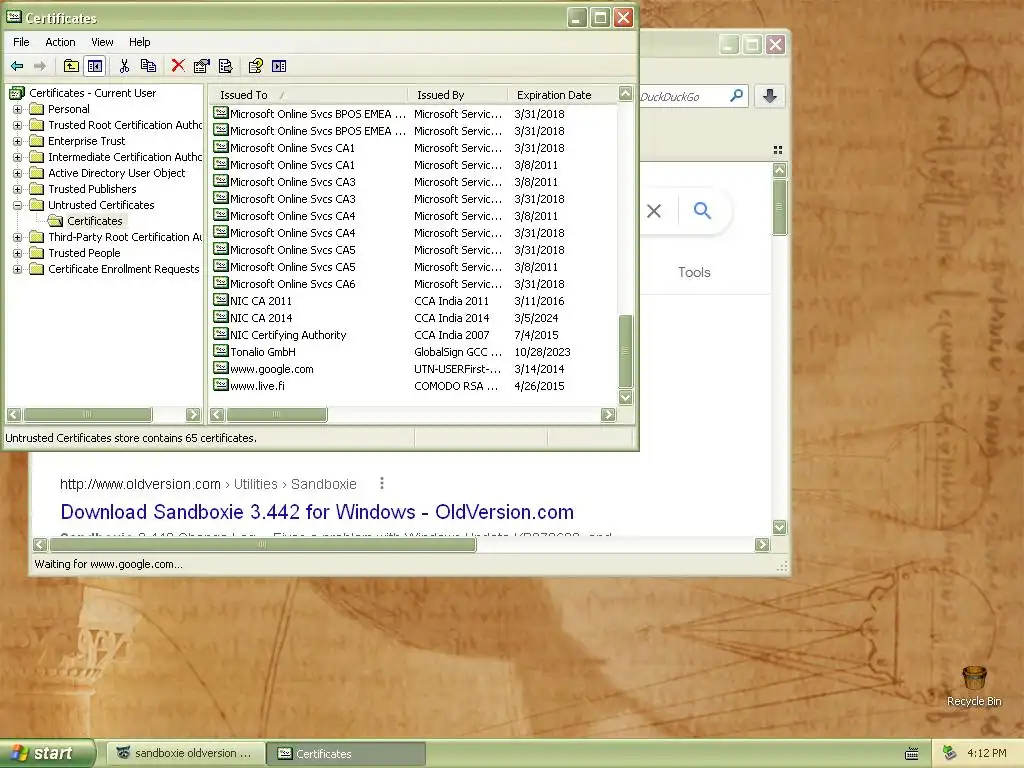Click the Properties icon in toolbar
Viewport: 1024px width, 768px height.
point(202,66)
